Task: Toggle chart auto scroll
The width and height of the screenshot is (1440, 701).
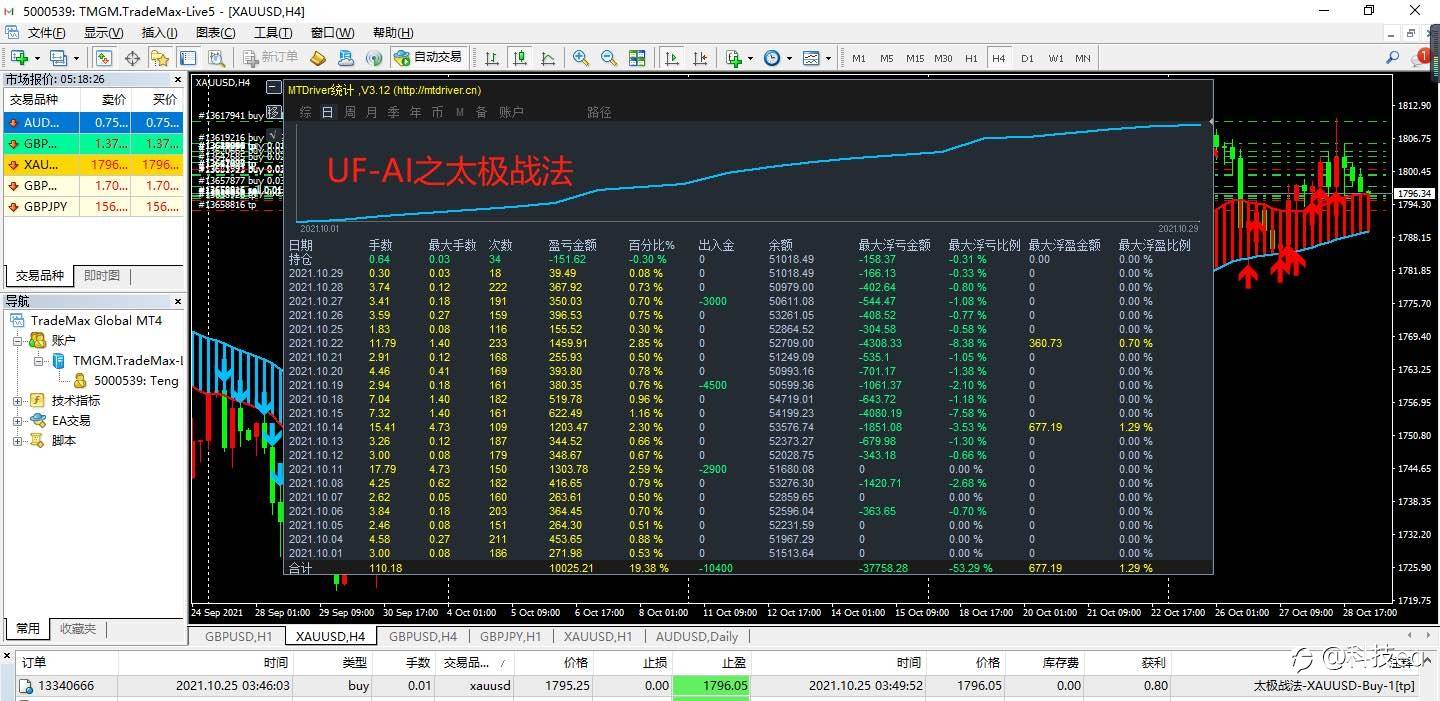Action: point(672,58)
